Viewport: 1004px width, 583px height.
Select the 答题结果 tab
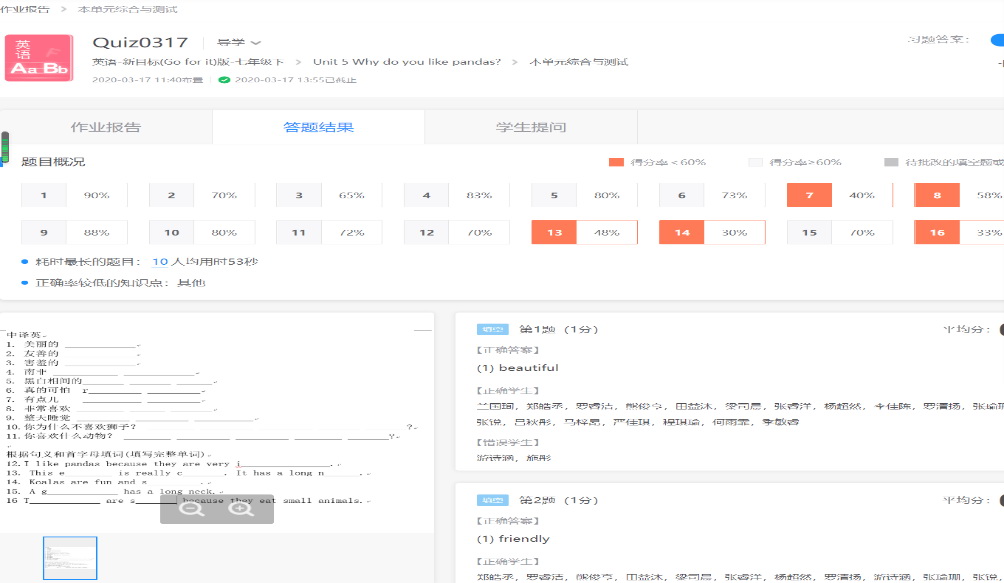(x=318, y=127)
